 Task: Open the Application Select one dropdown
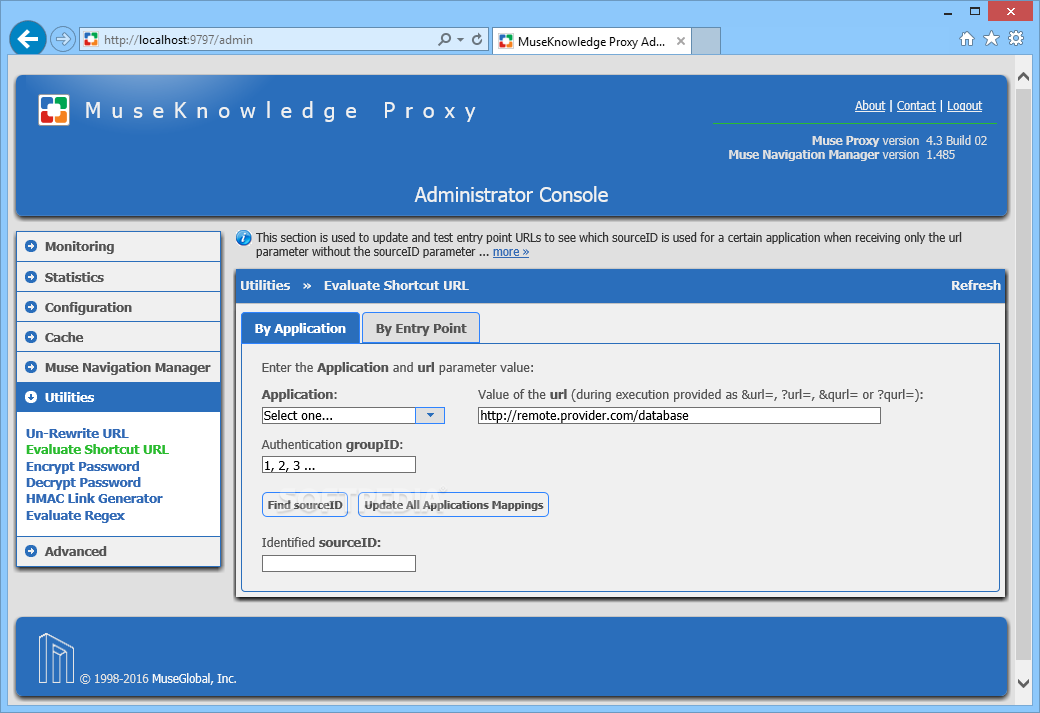point(353,415)
